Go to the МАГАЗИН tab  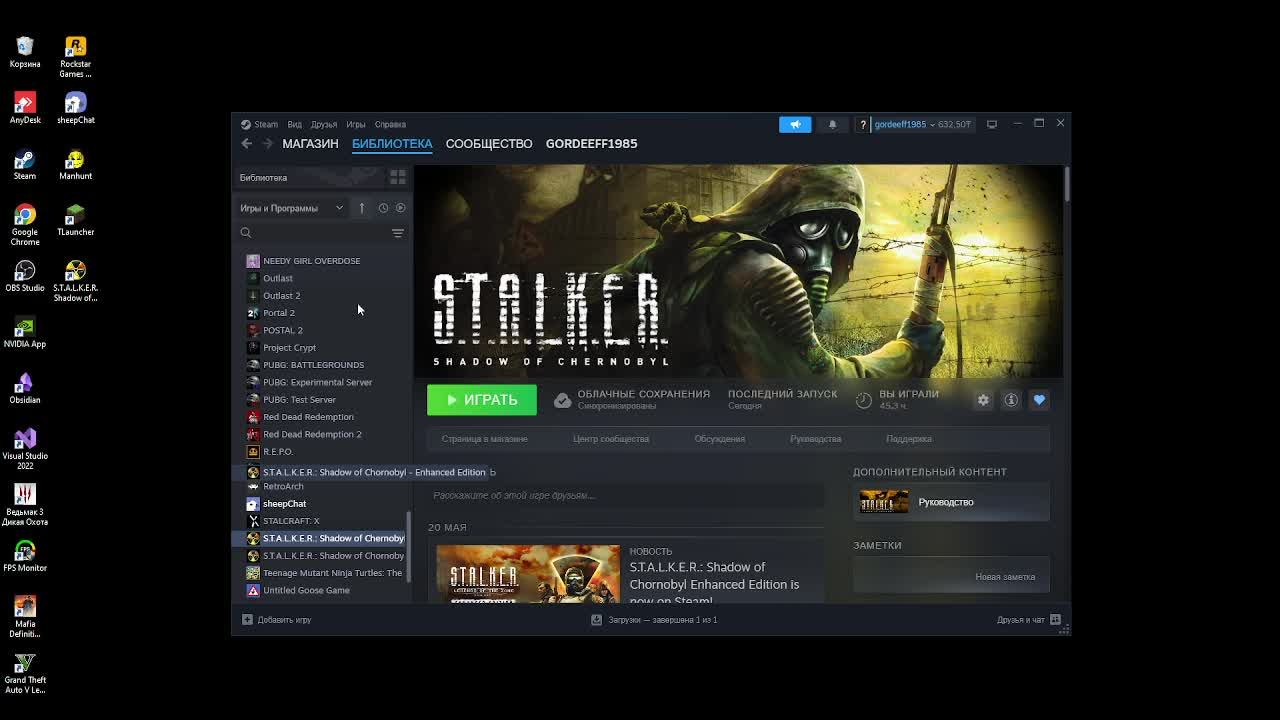[x=310, y=144]
